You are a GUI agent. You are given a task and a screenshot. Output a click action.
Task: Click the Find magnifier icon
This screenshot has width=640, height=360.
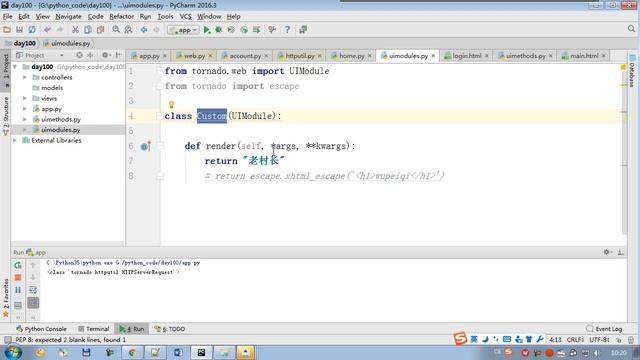click(x=116, y=30)
